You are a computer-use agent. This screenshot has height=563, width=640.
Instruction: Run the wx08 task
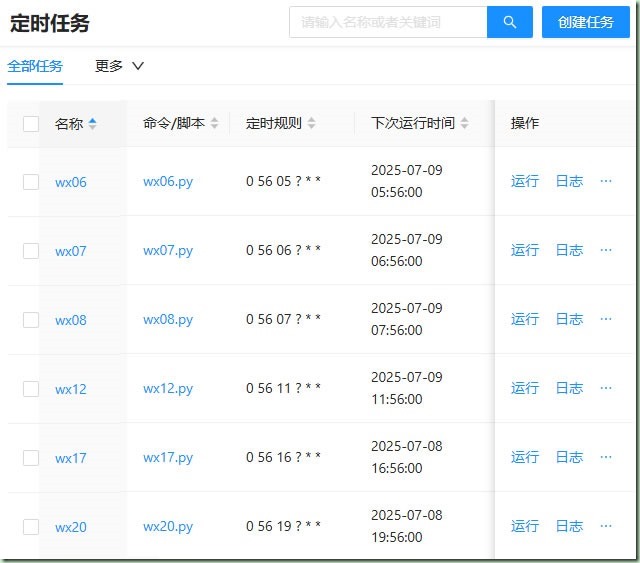pyautogui.click(x=525, y=319)
